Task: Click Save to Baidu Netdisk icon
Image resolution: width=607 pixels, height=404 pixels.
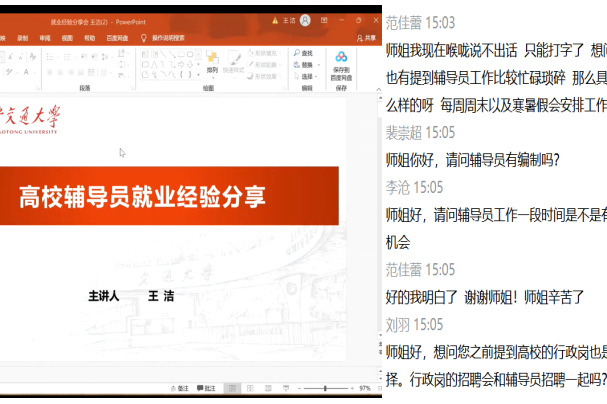Action: pos(341,59)
